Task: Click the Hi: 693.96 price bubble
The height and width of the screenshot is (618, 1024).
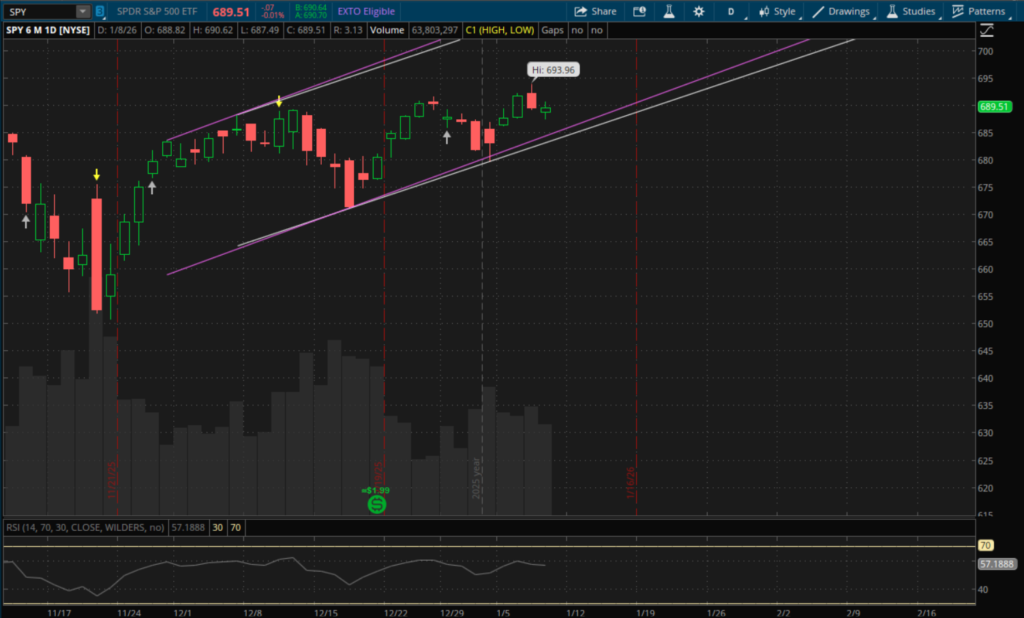Action: point(553,70)
